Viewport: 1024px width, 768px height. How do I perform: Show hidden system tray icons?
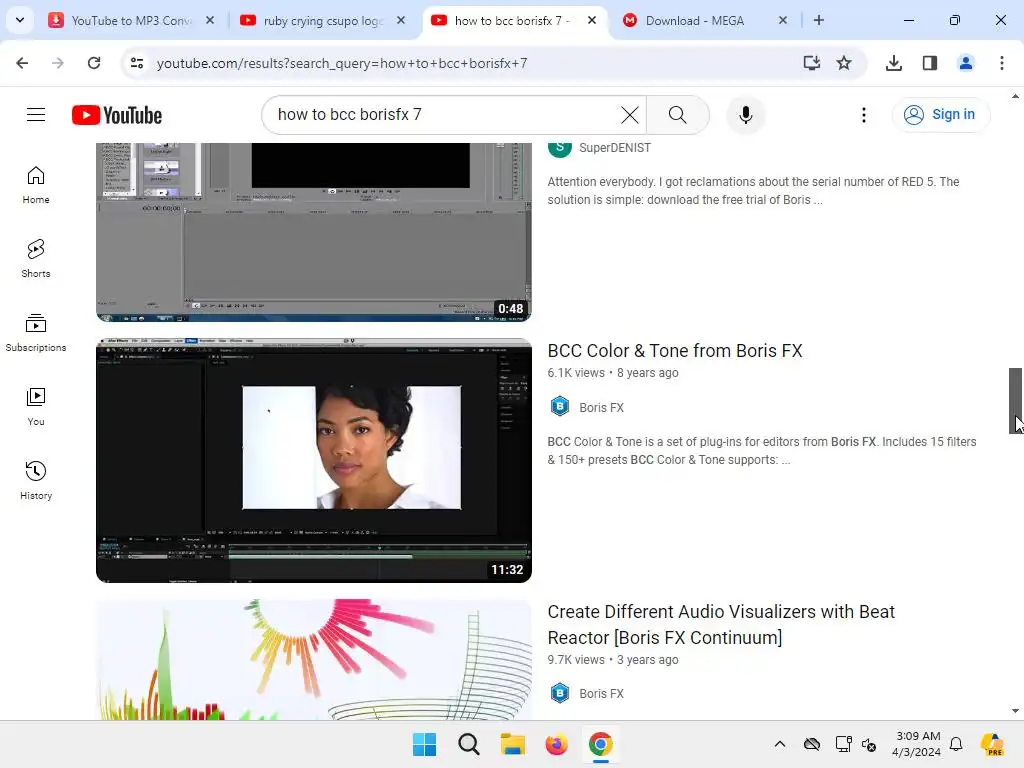point(780,744)
